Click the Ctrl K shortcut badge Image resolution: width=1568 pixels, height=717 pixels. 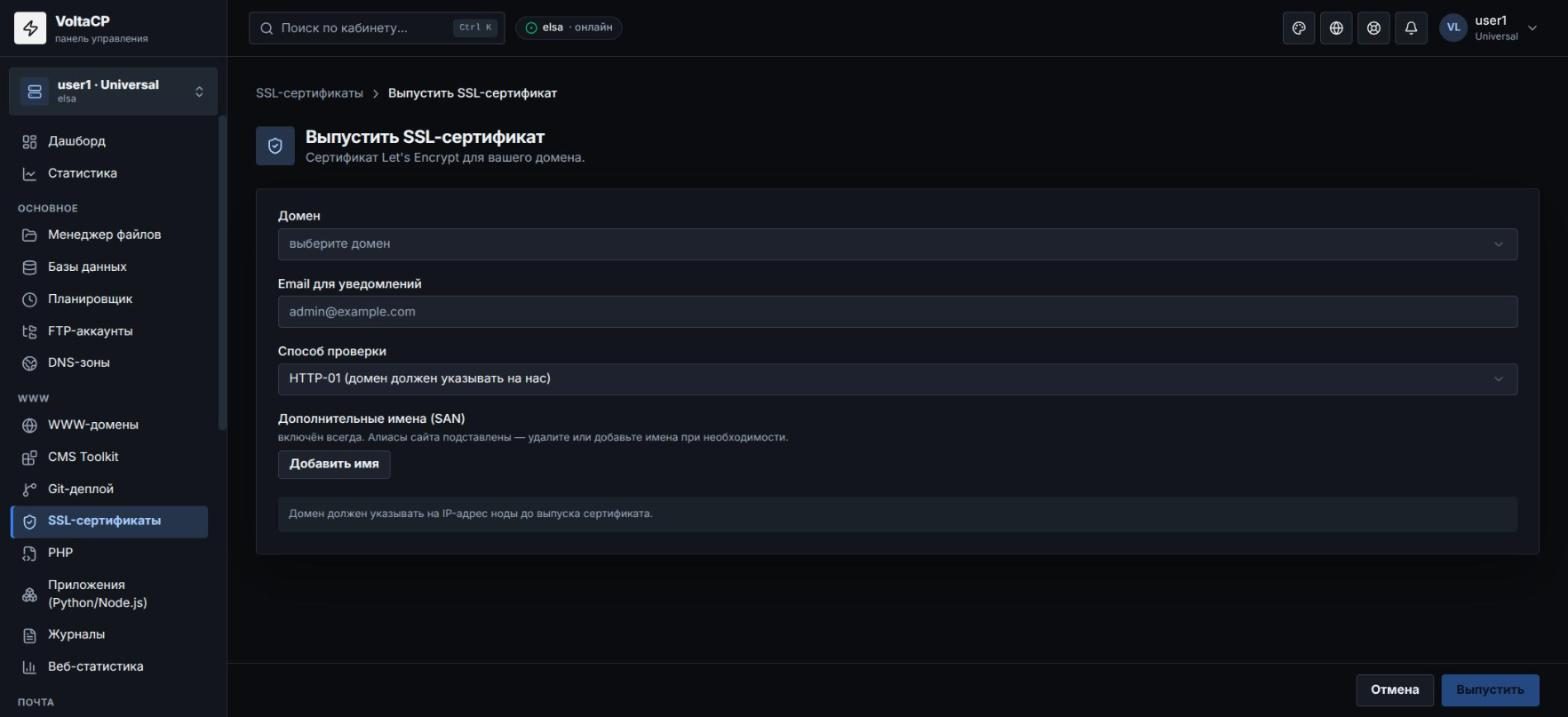(475, 28)
